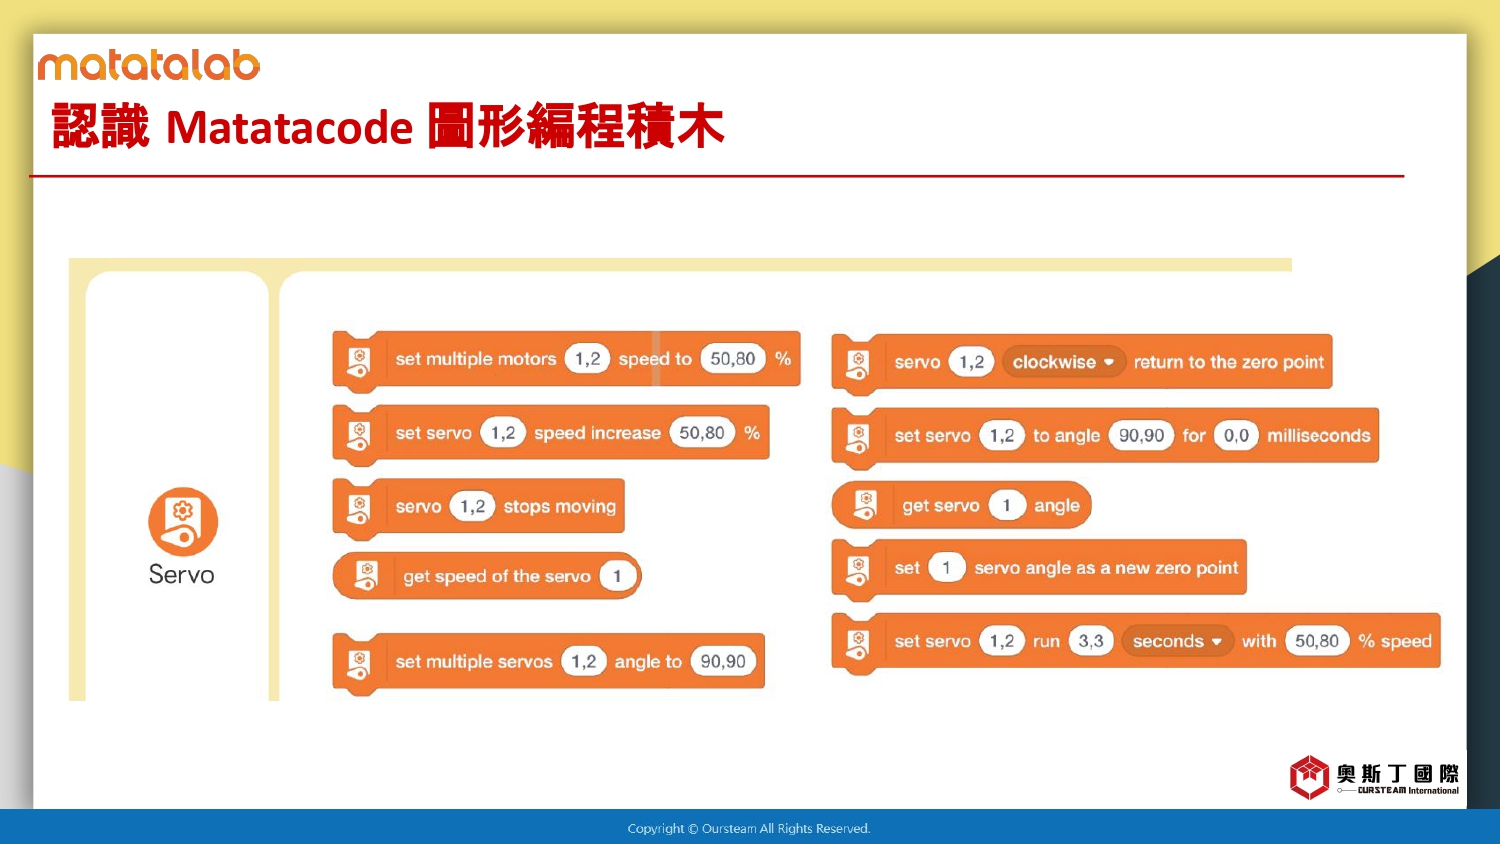The height and width of the screenshot is (844, 1500).
Task: Click servo icon on 'get speed of the servo' block
Action: tap(366, 576)
